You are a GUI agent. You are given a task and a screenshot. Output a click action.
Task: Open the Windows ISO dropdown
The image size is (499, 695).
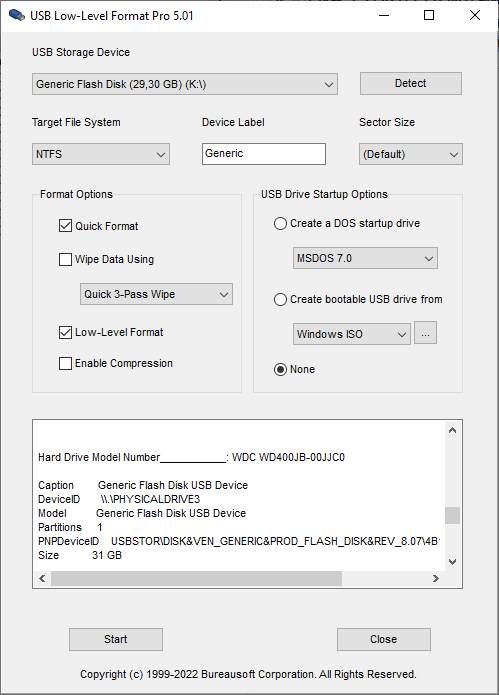(x=351, y=334)
